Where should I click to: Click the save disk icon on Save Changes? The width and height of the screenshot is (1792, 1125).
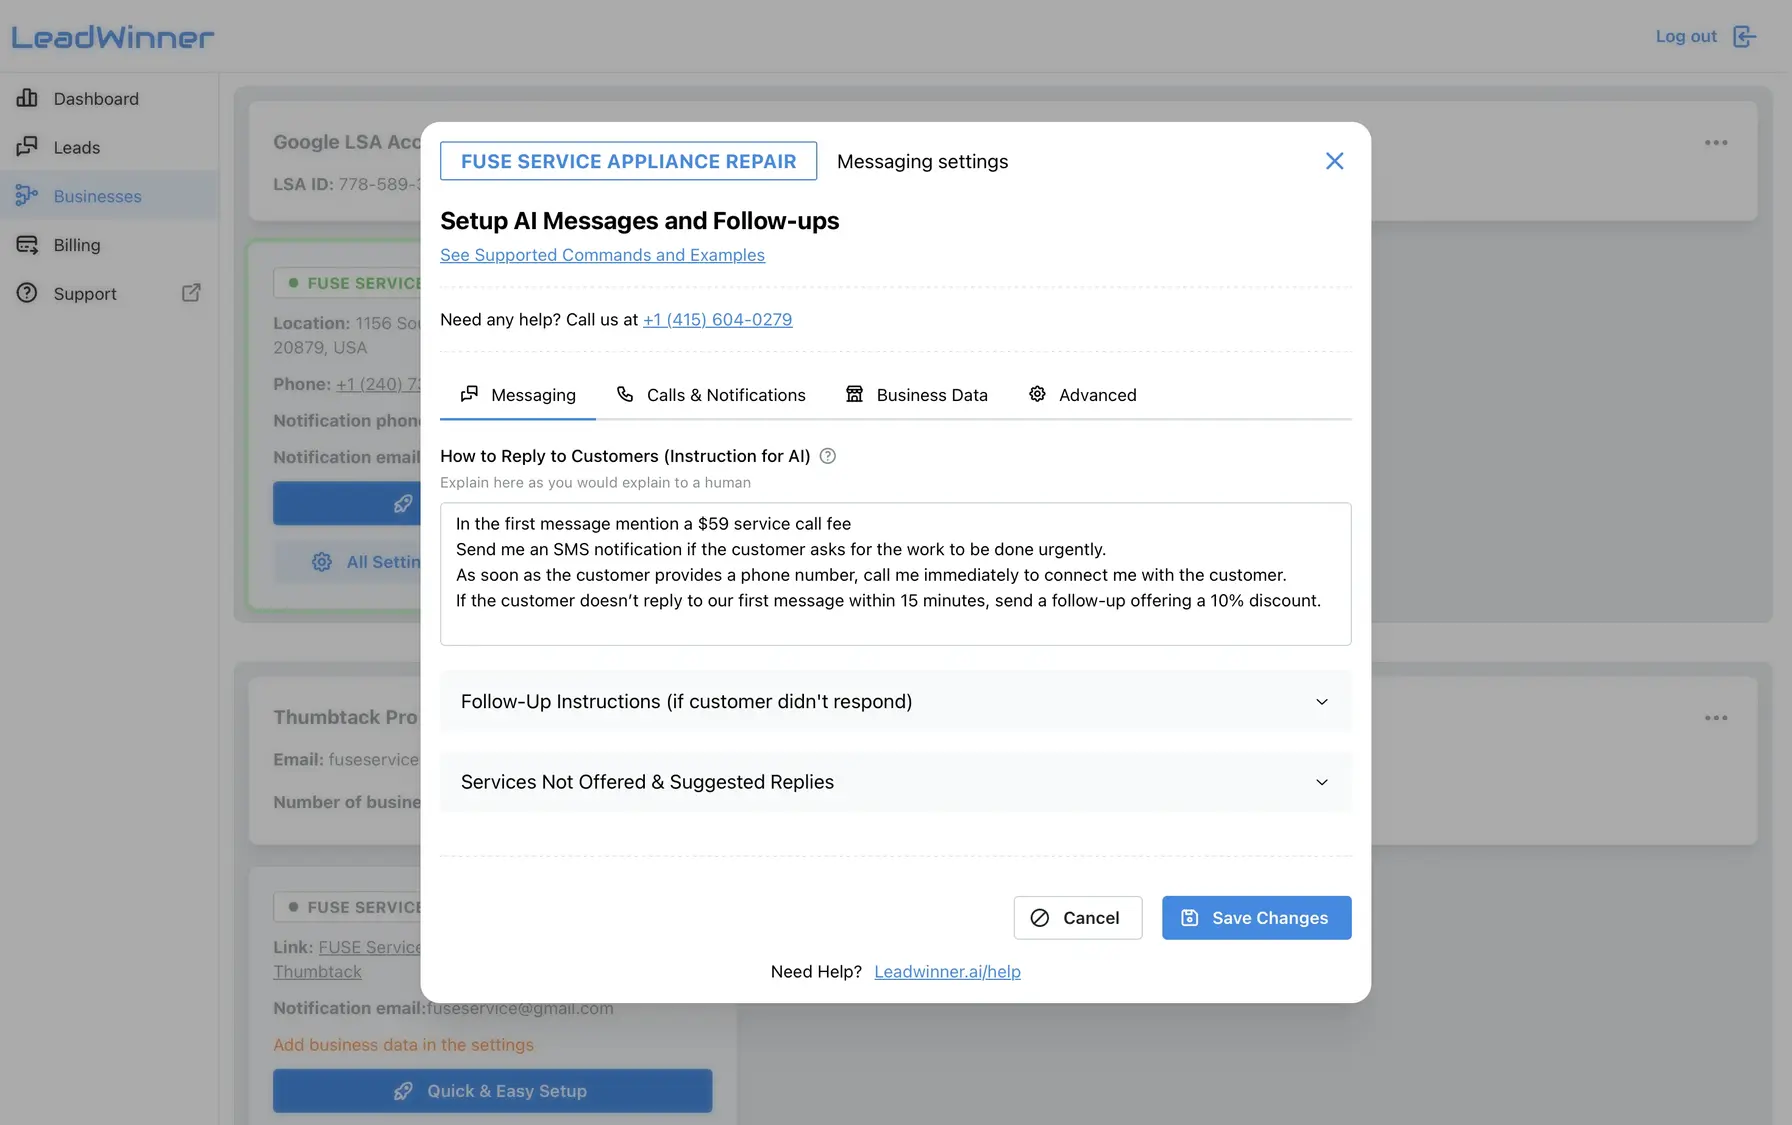coord(1188,917)
